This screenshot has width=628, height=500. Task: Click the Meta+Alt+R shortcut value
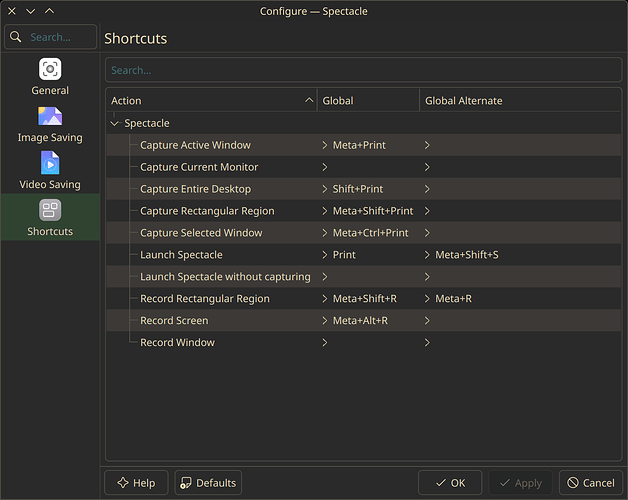(x=360, y=321)
